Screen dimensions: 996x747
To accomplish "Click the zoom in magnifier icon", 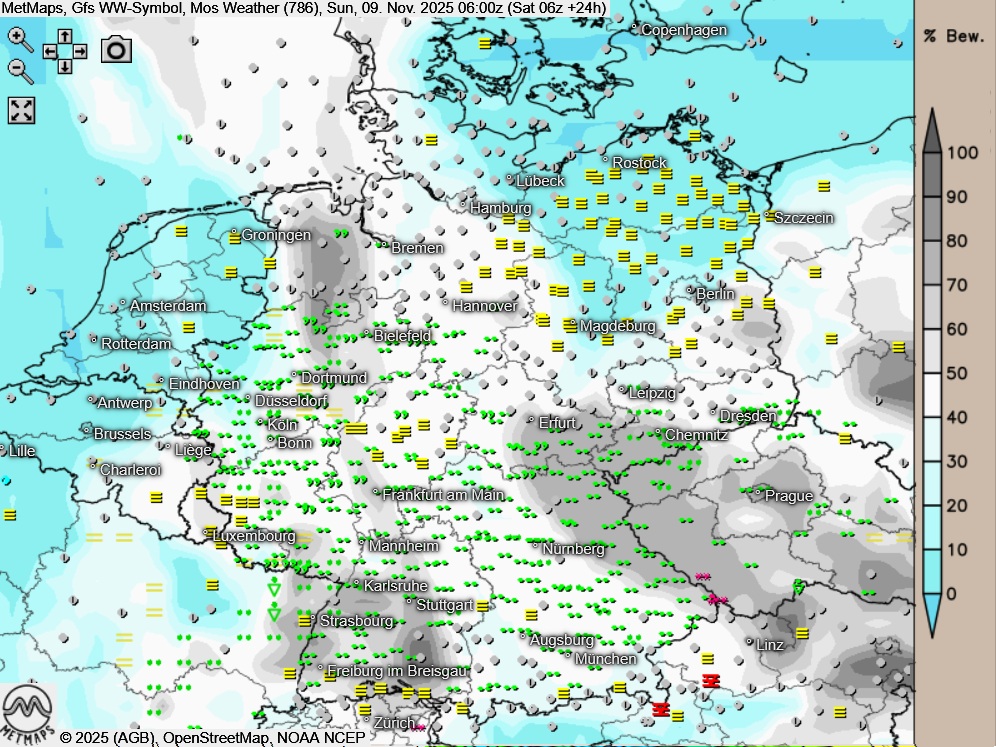I will point(19,39).
